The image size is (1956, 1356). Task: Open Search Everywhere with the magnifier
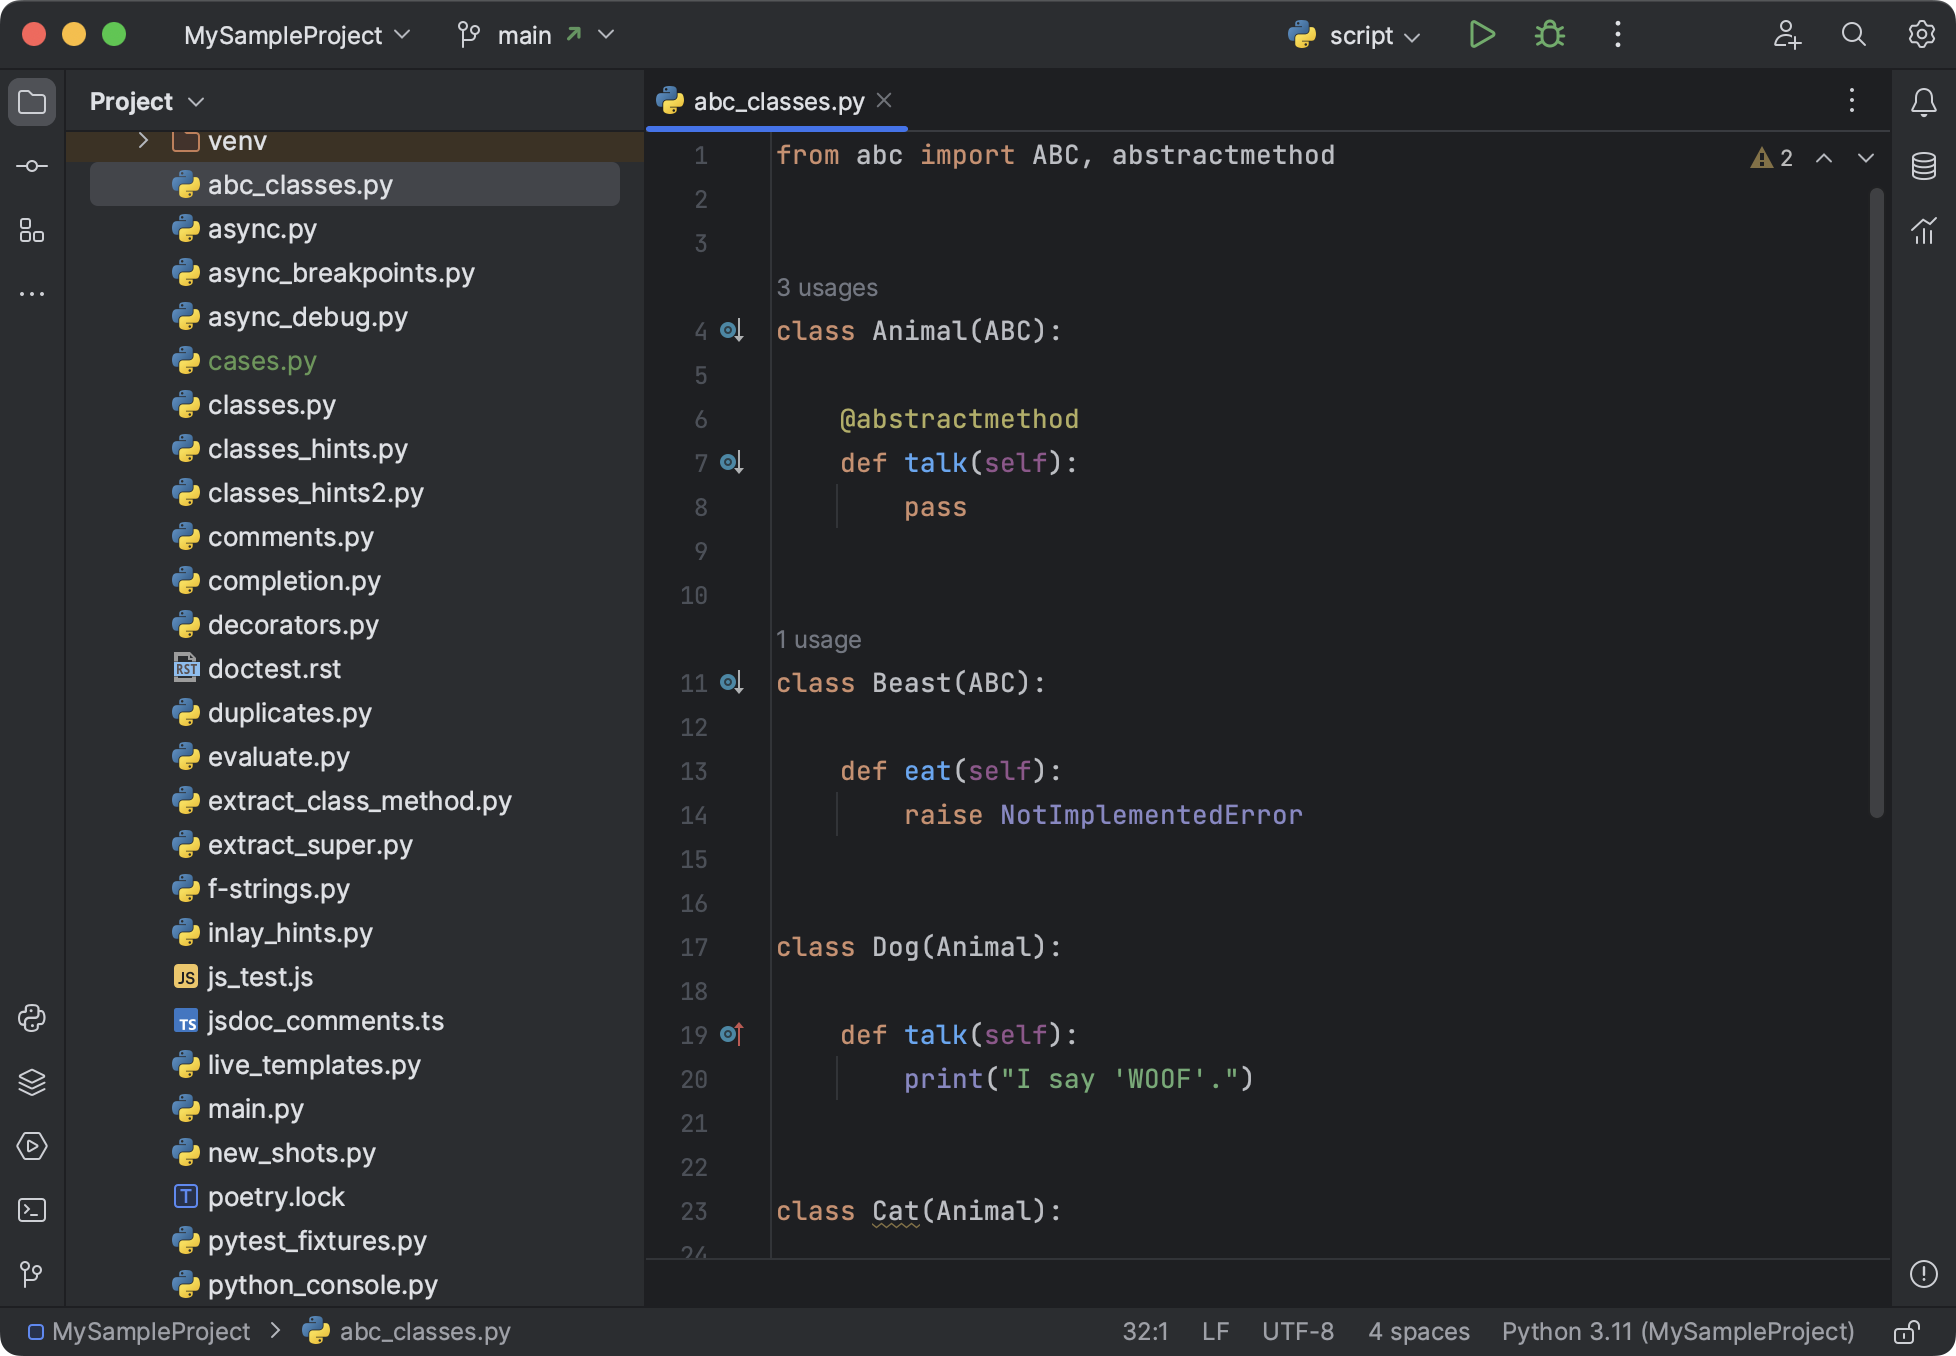pos(1853,34)
